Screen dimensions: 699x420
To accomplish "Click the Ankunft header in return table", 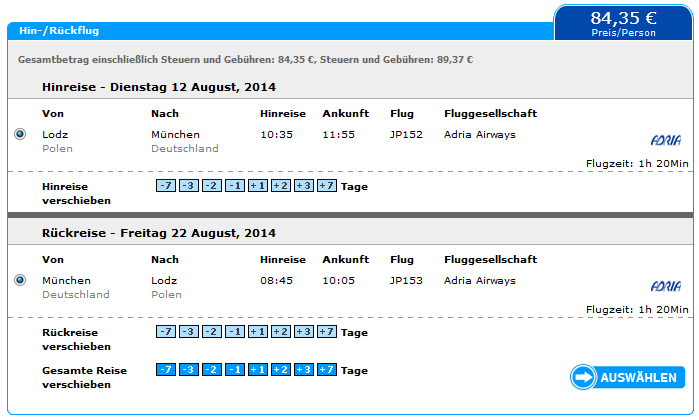I will click(x=345, y=259).
